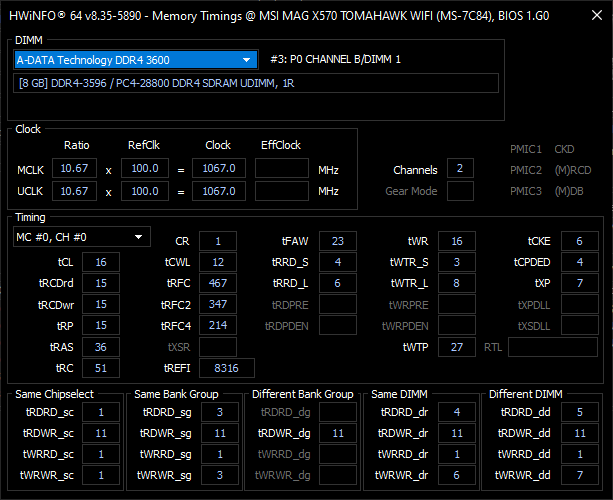Click the tCL value 16
613x500 pixels.
101,262
